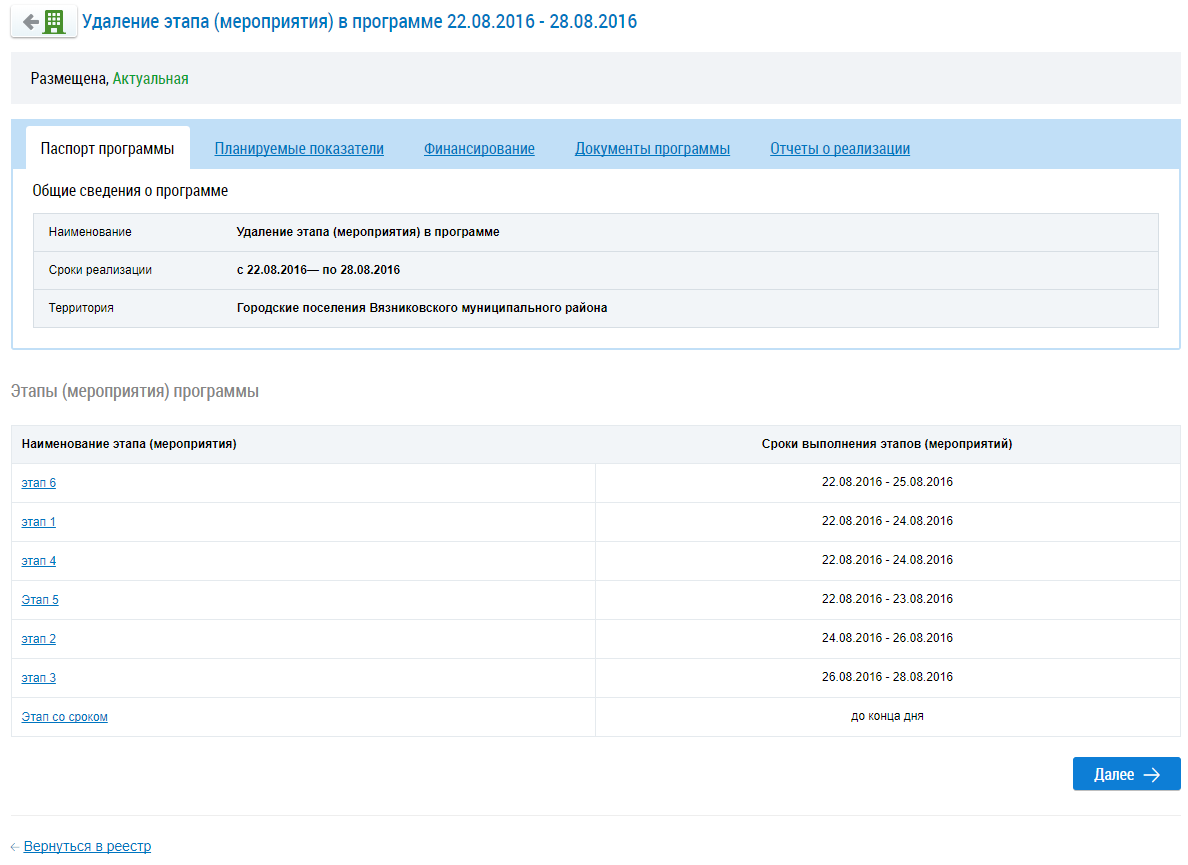
Task: Open the этап 1 link
Action: click(x=39, y=522)
